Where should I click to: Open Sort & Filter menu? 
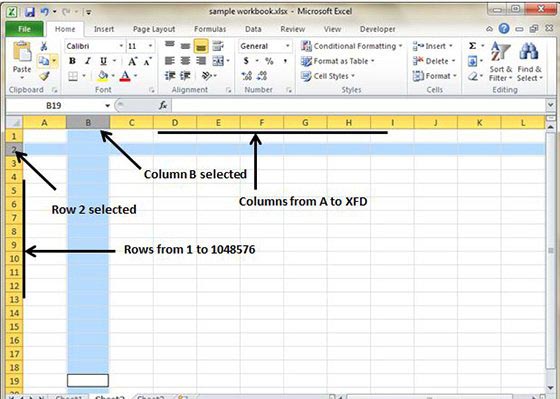pyautogui.click(x=500, y=62)
